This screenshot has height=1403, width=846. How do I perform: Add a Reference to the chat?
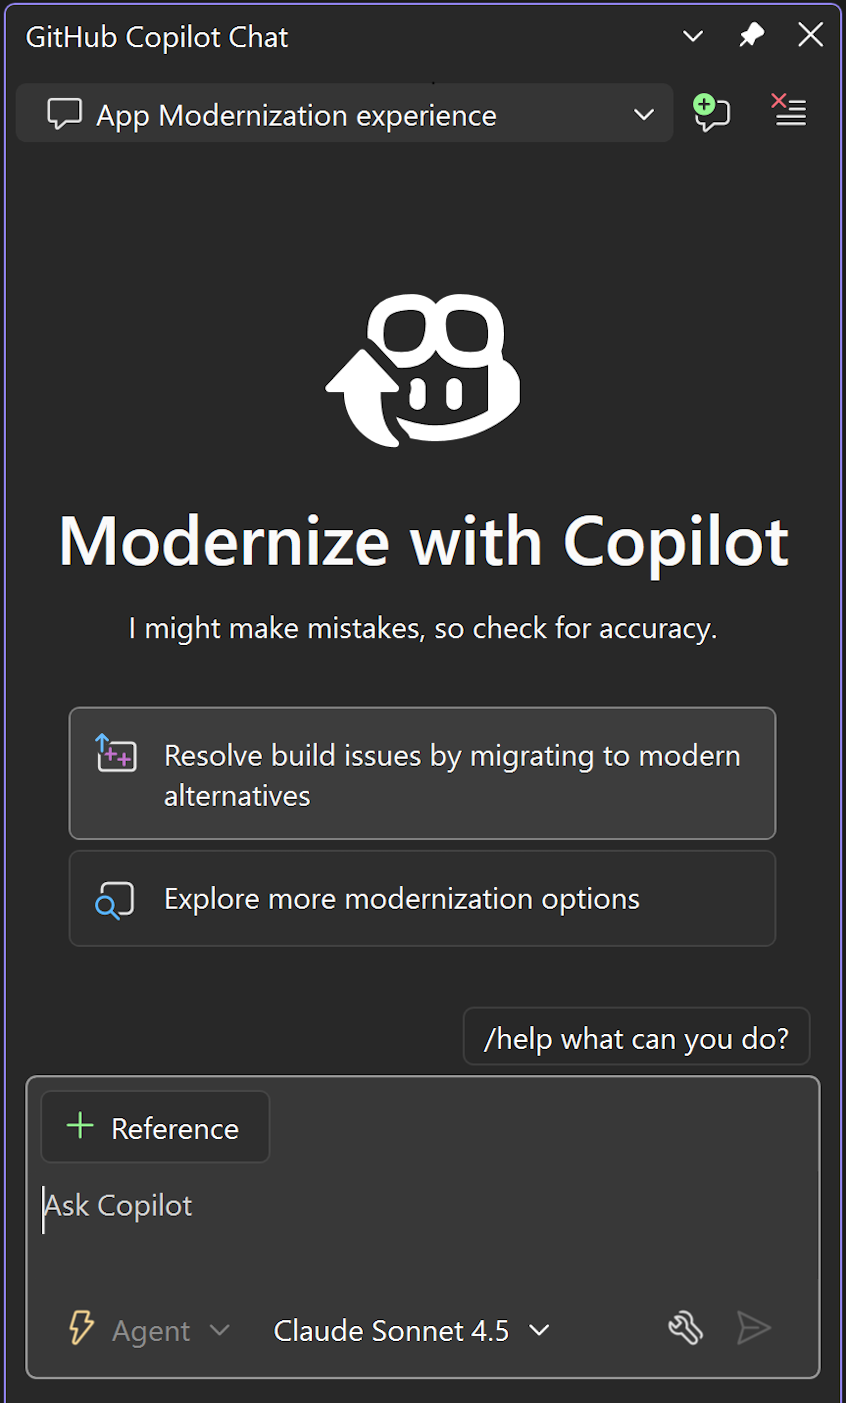[155, 1127]
